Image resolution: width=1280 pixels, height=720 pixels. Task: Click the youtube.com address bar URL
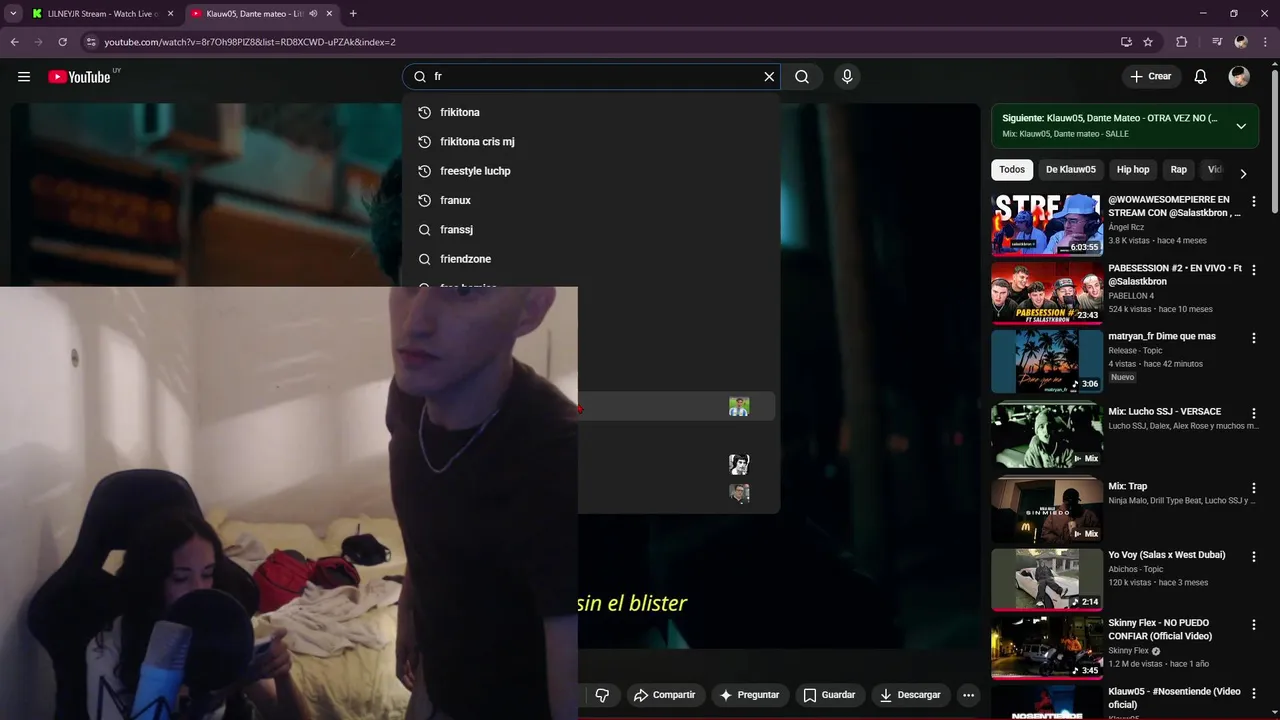[250, 42]
